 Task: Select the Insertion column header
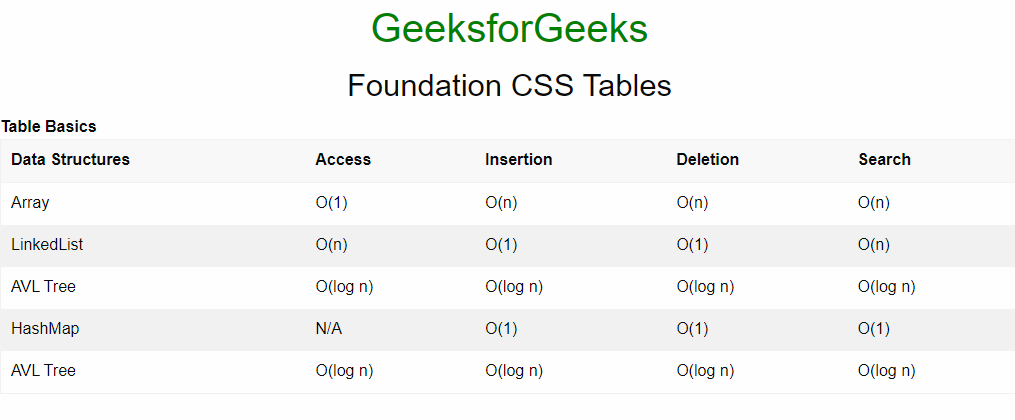[519, 160]
